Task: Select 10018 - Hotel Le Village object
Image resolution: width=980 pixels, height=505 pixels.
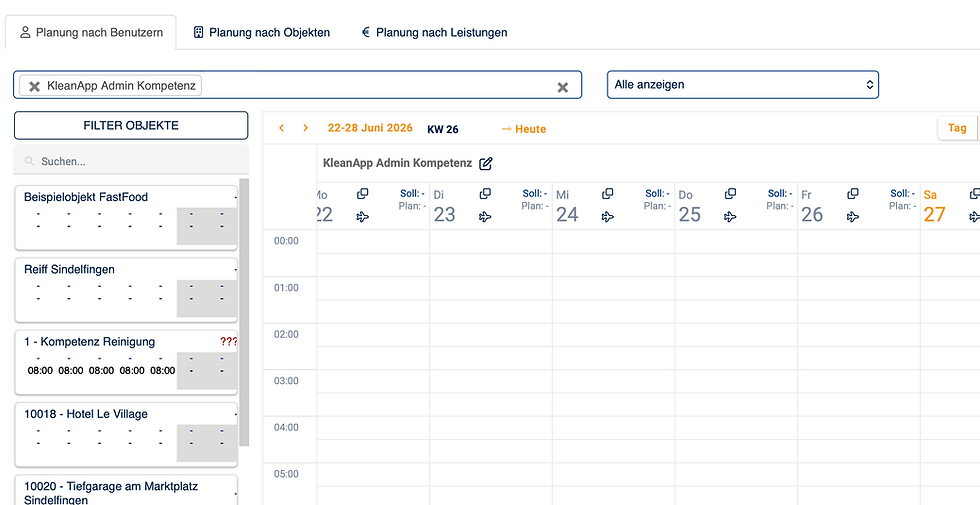Action: tap(126, 435)
